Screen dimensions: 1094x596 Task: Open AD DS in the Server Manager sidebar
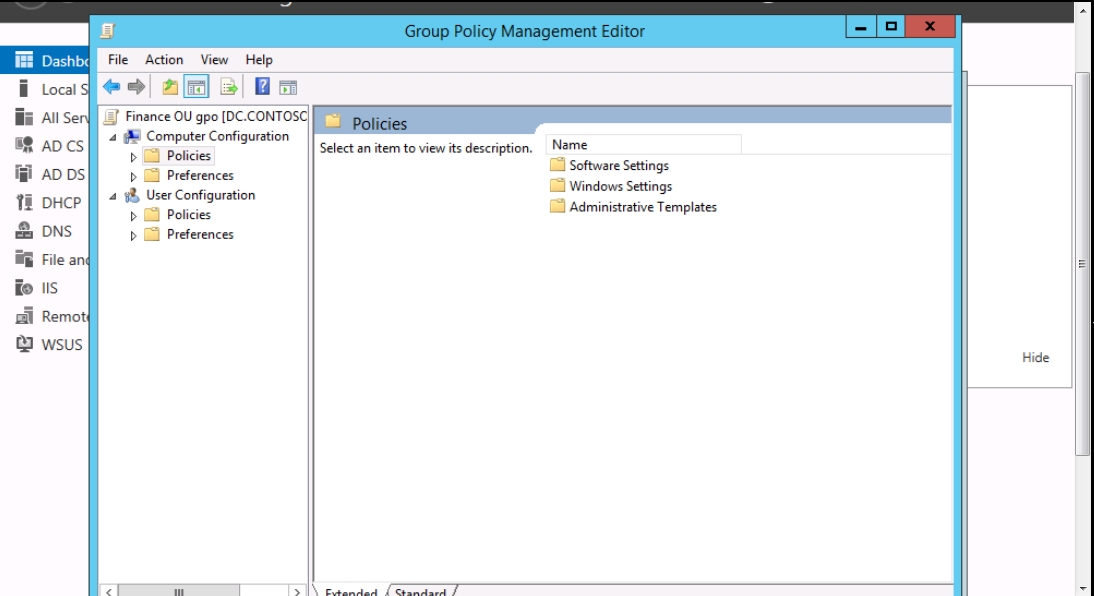45,174
